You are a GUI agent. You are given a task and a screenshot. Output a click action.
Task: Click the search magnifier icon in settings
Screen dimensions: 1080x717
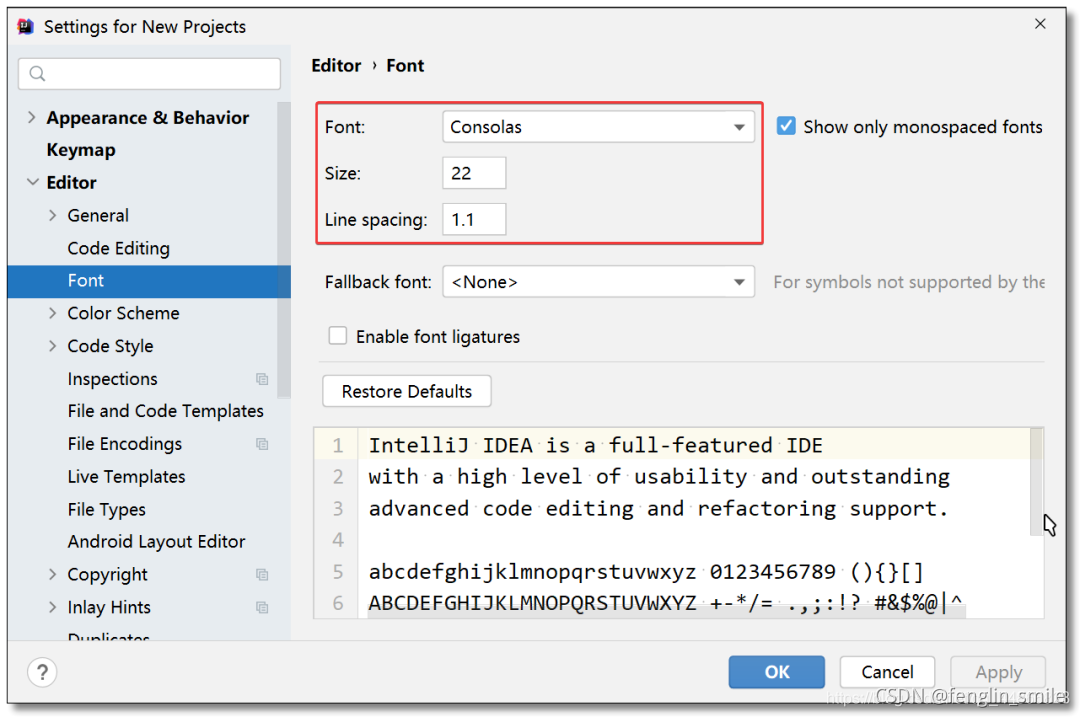pos(38,74)
